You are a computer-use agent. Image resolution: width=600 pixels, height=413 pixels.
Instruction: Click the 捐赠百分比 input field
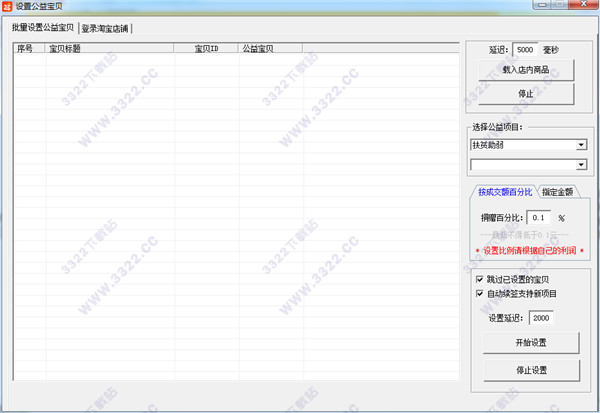[538, 218]
